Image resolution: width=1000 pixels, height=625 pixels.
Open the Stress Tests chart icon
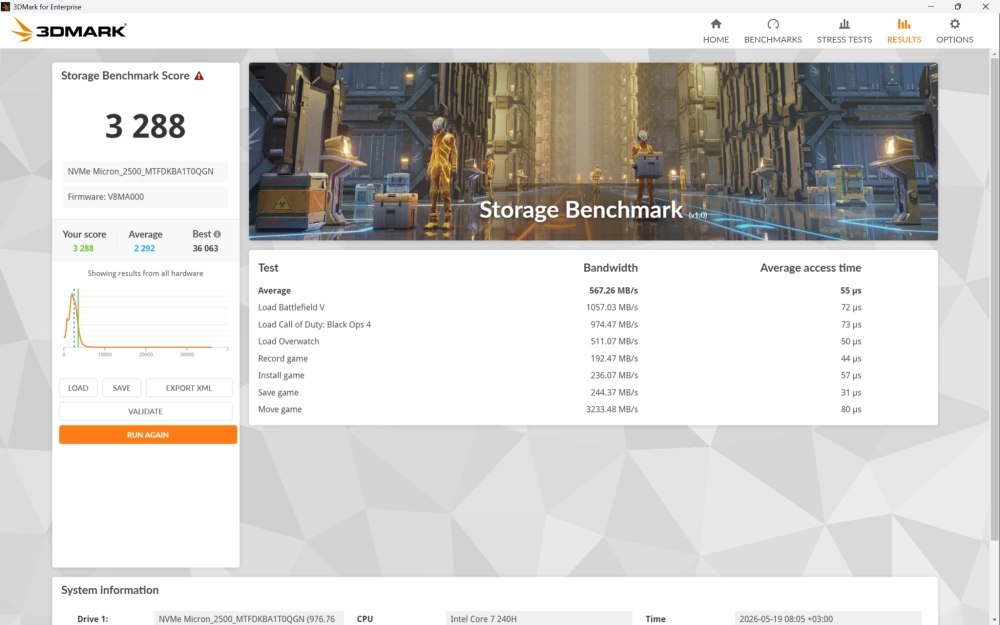point(844,24)
